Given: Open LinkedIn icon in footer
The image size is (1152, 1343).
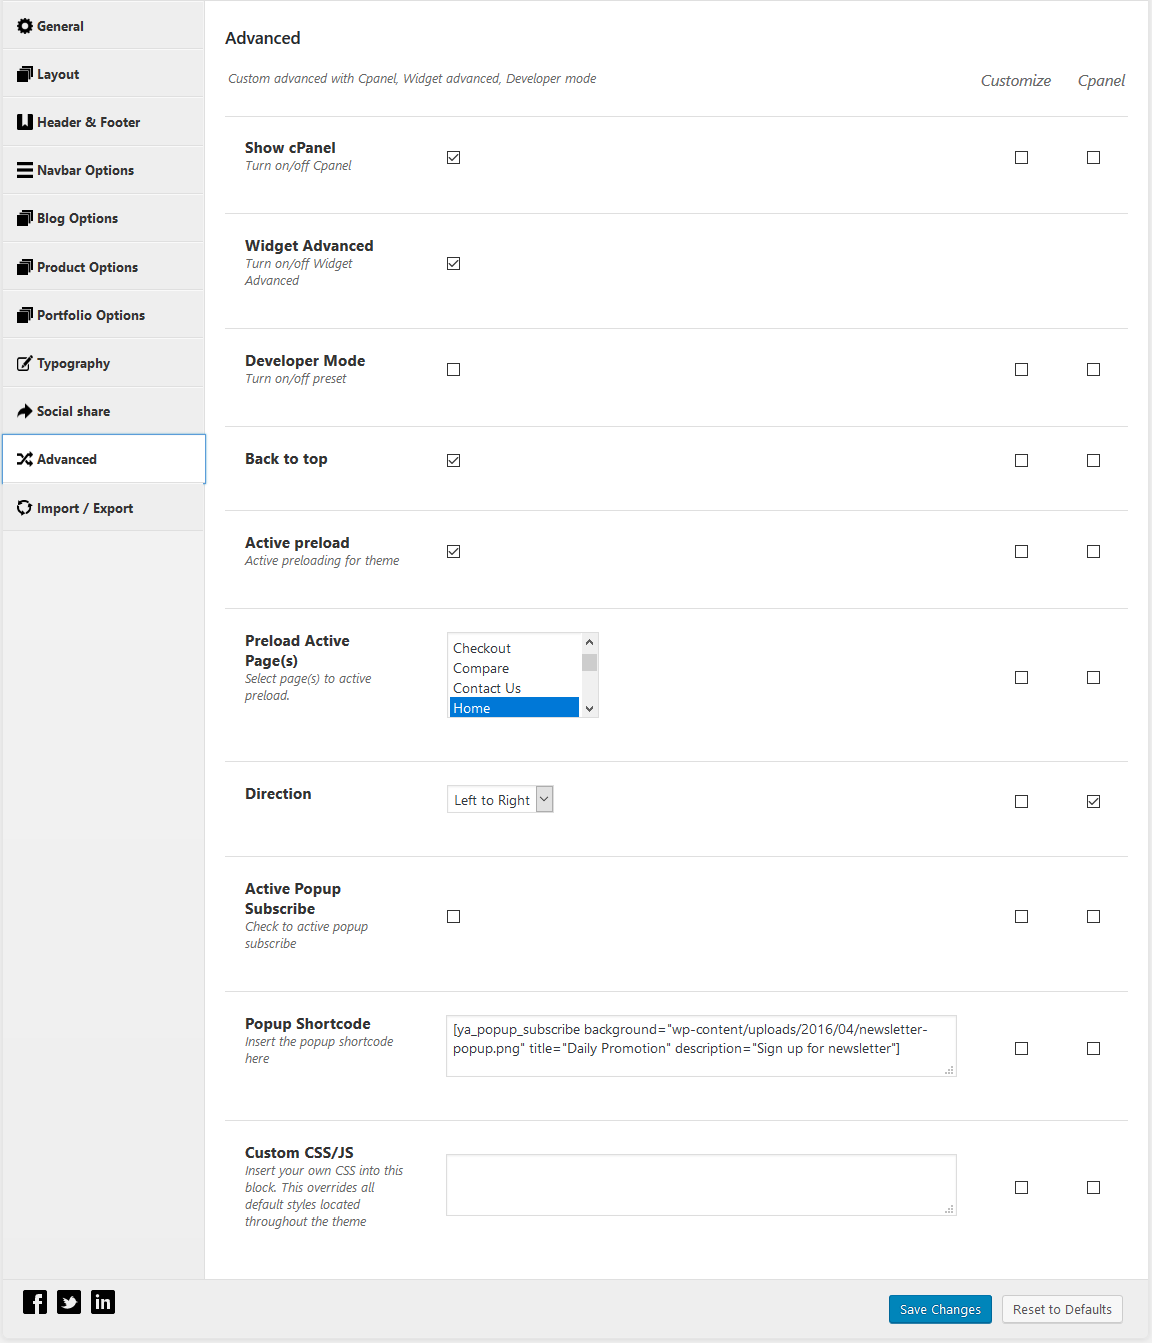Looking at the screenshot, I should pyautogui.click(x=103, y=1301).
